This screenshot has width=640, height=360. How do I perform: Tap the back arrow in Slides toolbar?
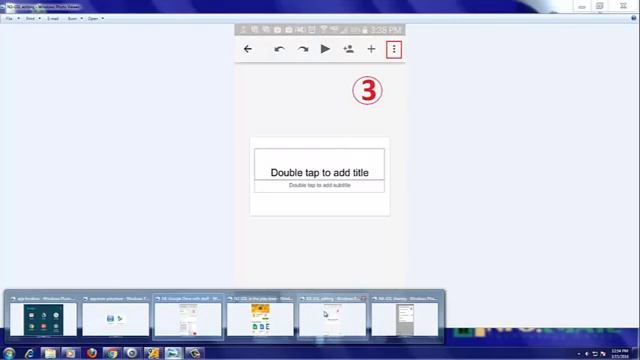coord(248,49)
